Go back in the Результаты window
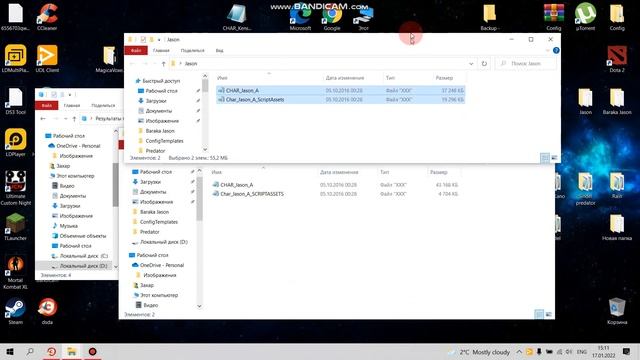Viewport: 640px width, 360px height. pyautogui.click(x=43, y=119)
